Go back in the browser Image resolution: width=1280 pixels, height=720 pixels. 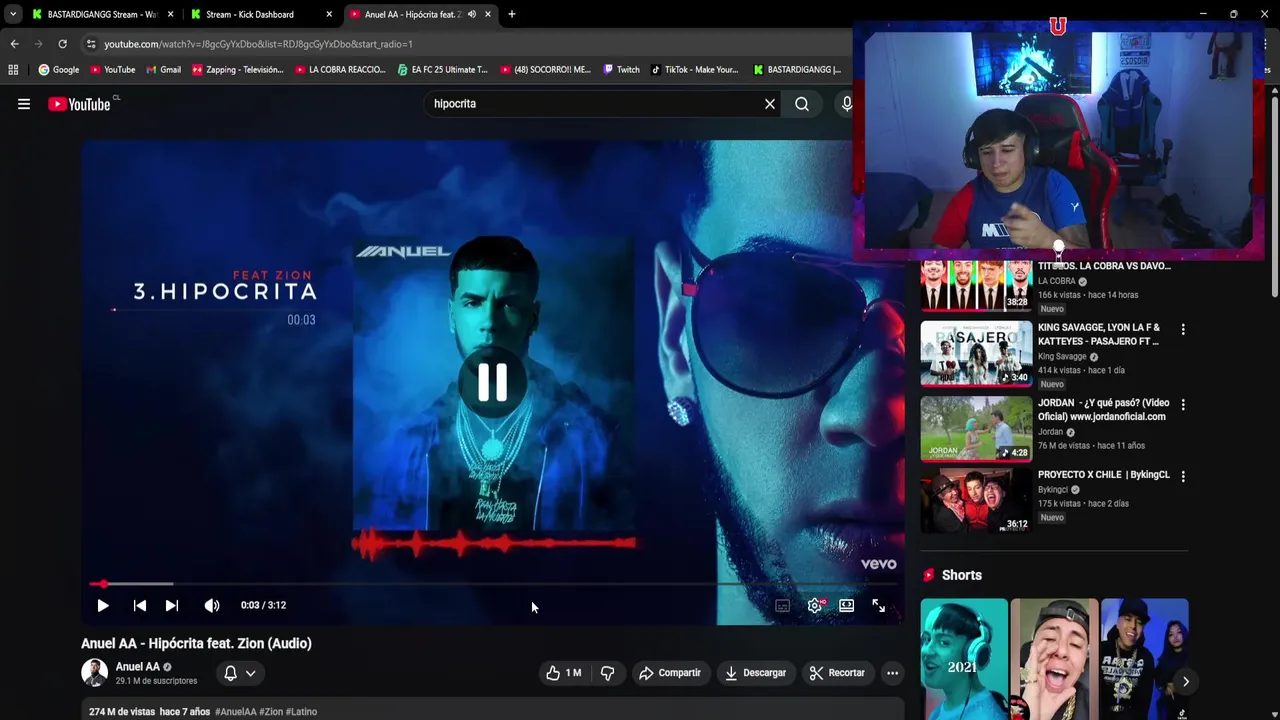(x=14, y=44)
